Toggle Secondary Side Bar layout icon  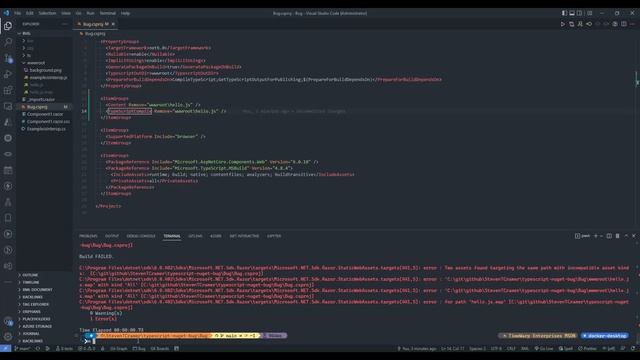click(x=580, y=13)
